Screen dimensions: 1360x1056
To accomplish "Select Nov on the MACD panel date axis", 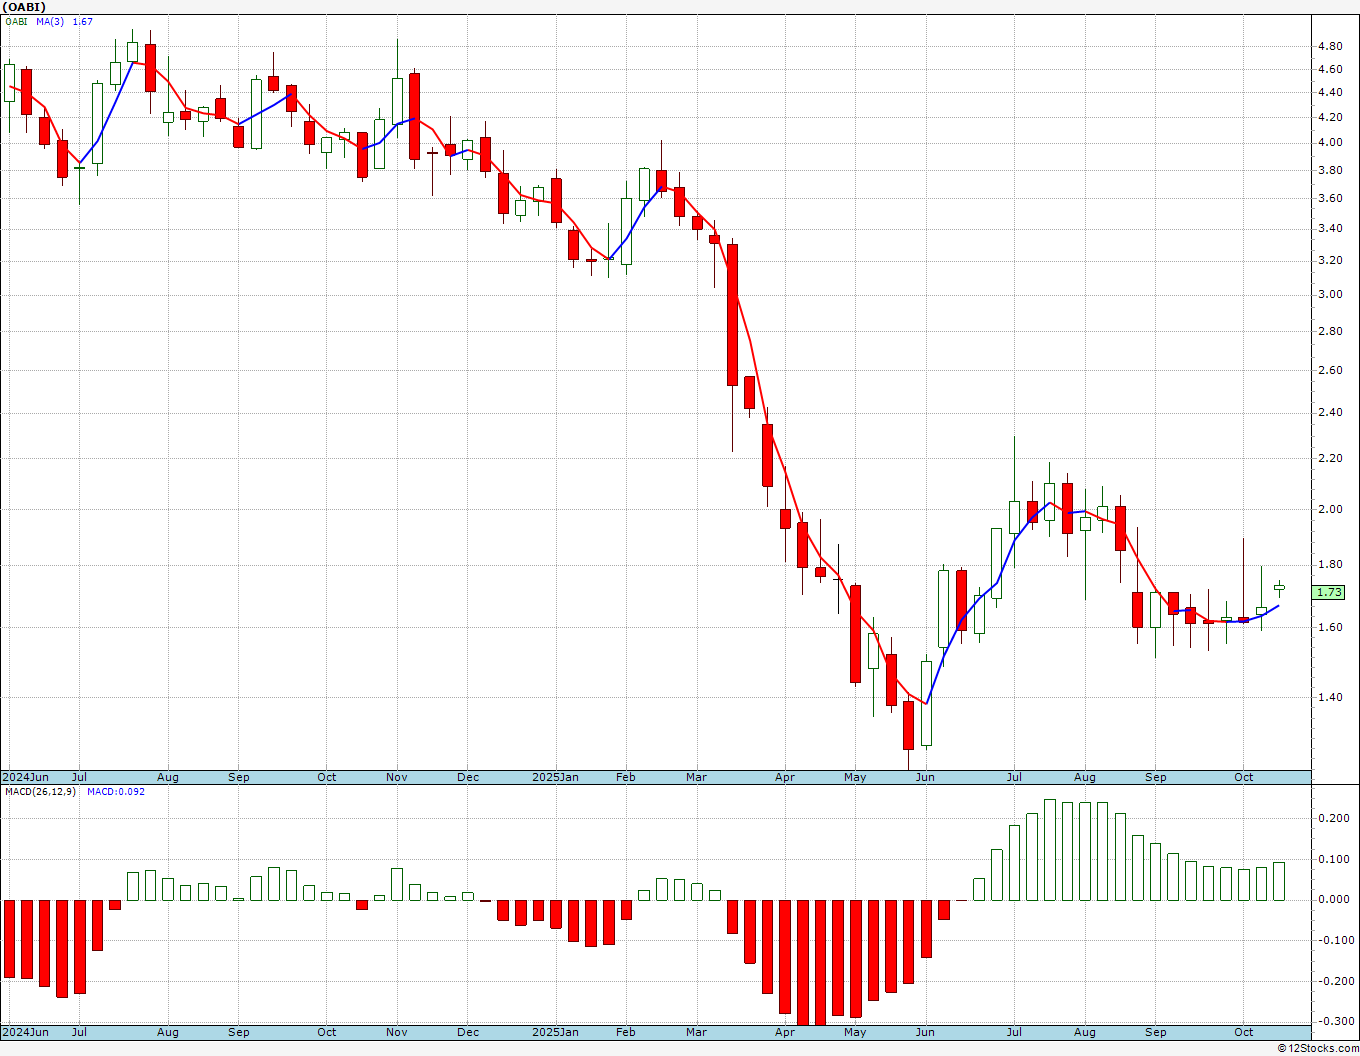I will click(397, 1032).
